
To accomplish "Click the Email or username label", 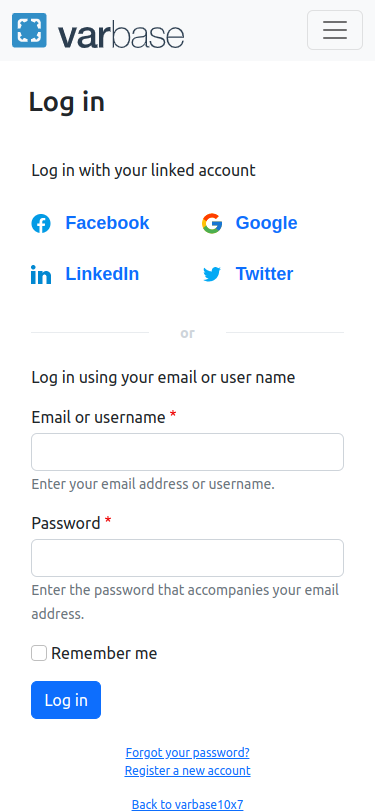I will pos(98,417).
